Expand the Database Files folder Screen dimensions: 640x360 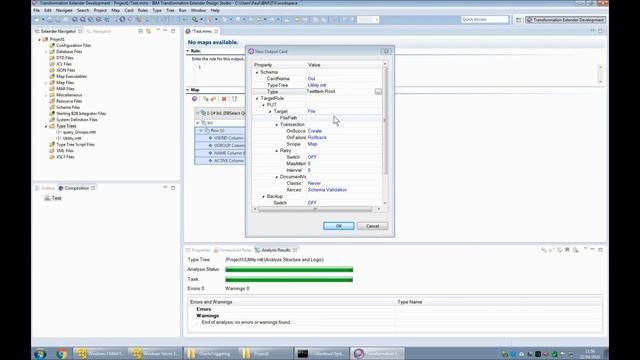tap(46, 52)
